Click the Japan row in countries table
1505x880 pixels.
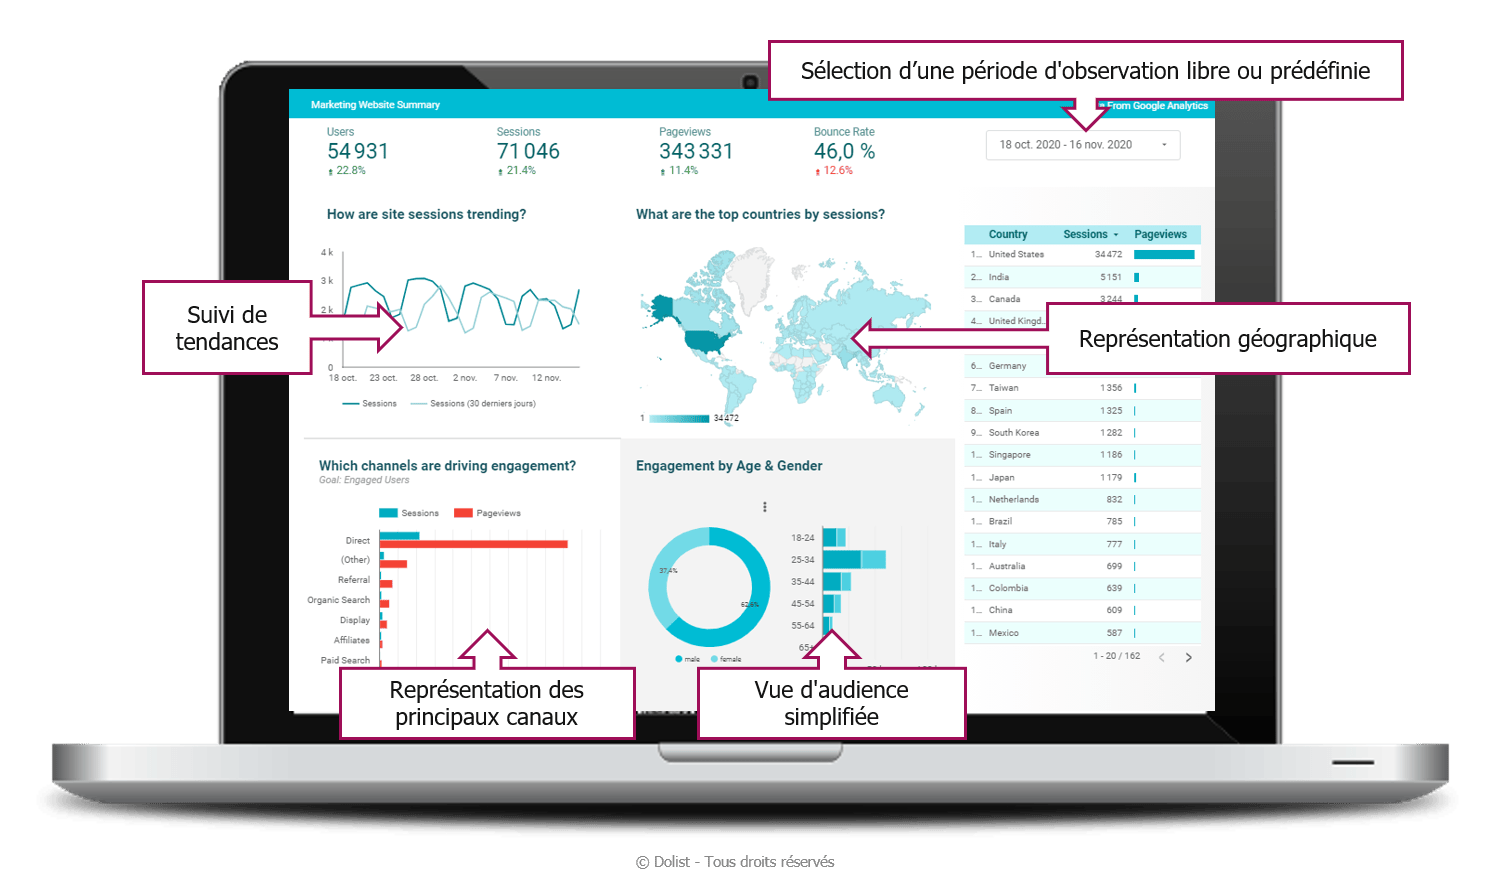click(1083, 478)
